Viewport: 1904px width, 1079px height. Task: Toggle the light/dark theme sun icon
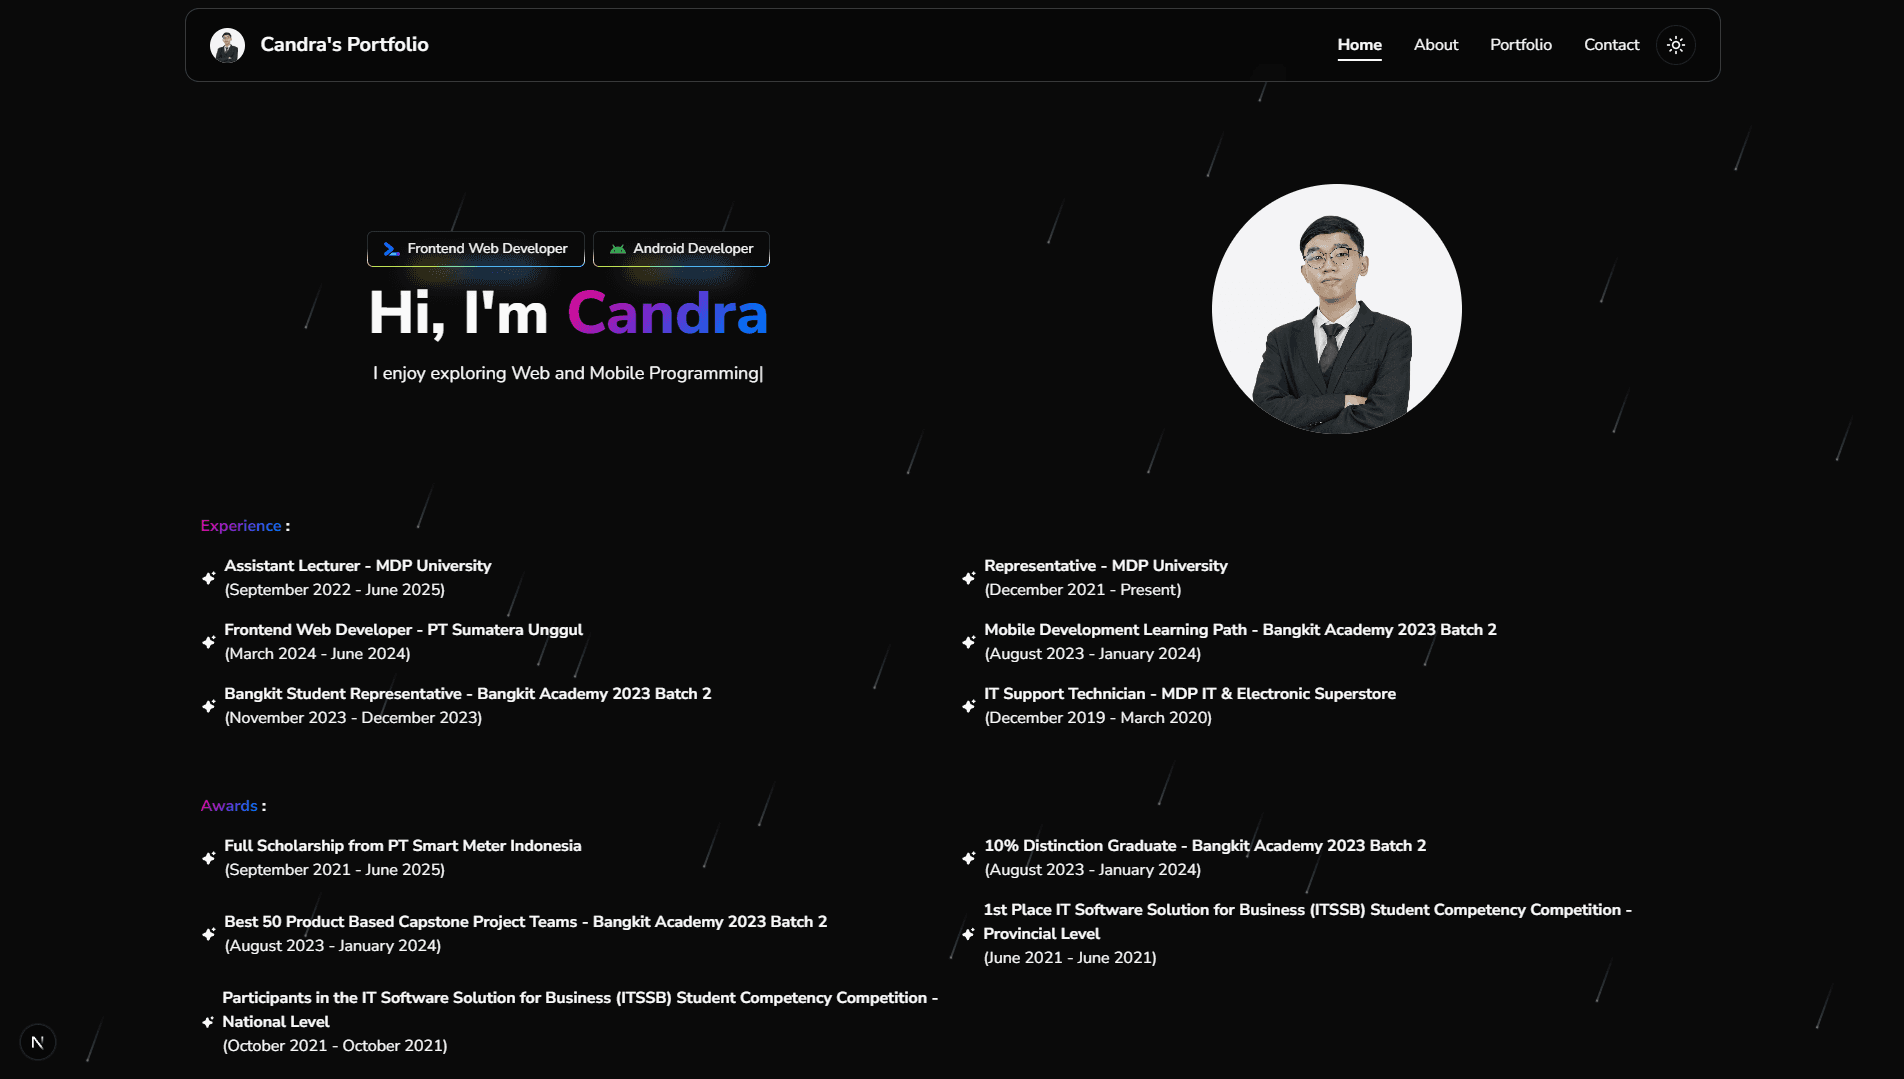click(1676, 45)
